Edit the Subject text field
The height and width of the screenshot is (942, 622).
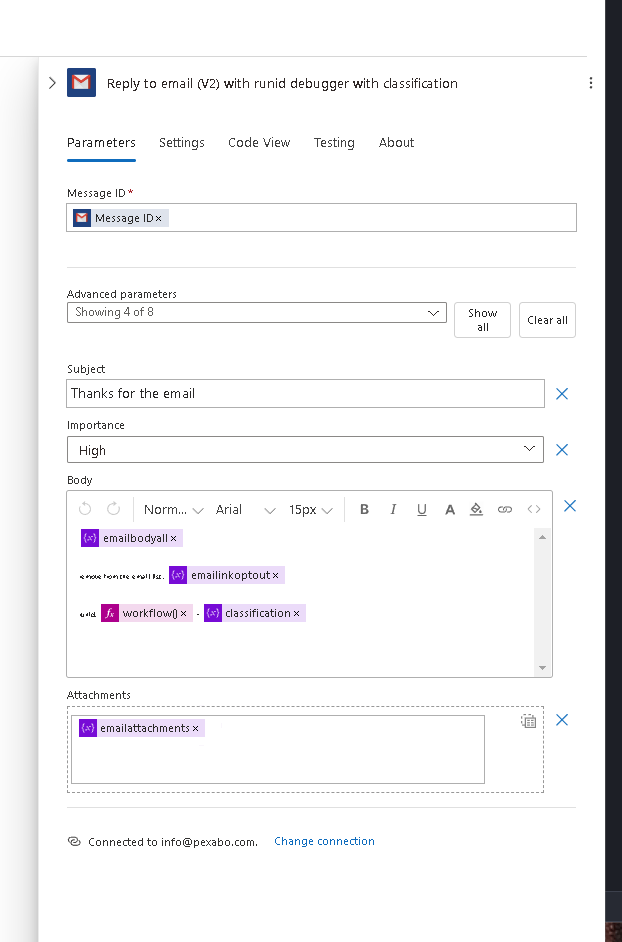pyautogui.click(x=305, y=394)
